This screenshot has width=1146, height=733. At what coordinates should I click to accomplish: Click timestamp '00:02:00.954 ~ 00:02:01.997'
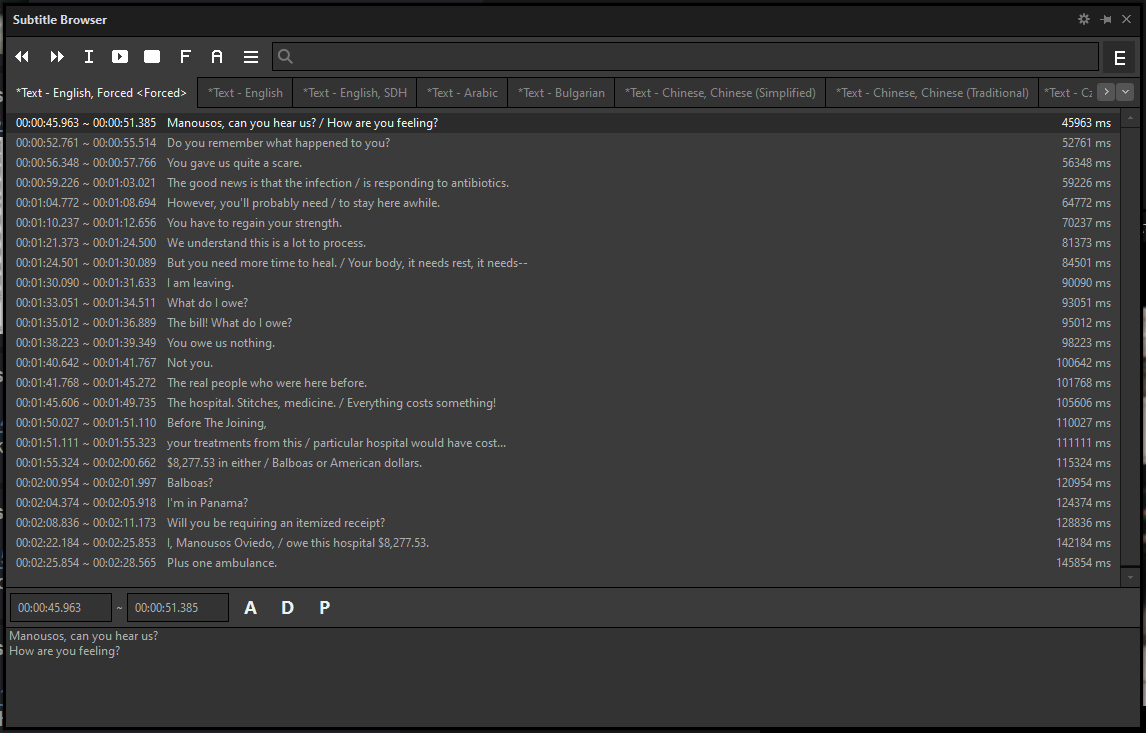[86, 482]
